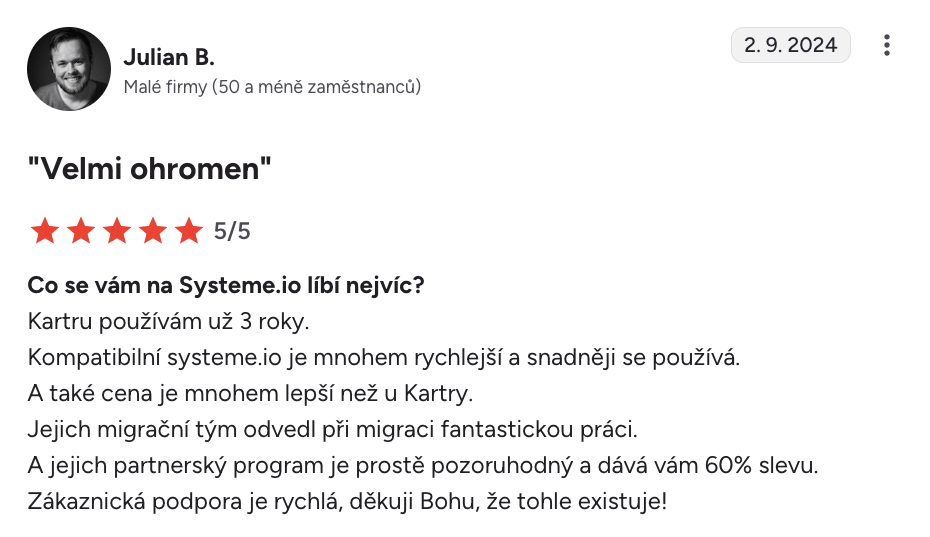Click the first red rating star

(44, 232)
